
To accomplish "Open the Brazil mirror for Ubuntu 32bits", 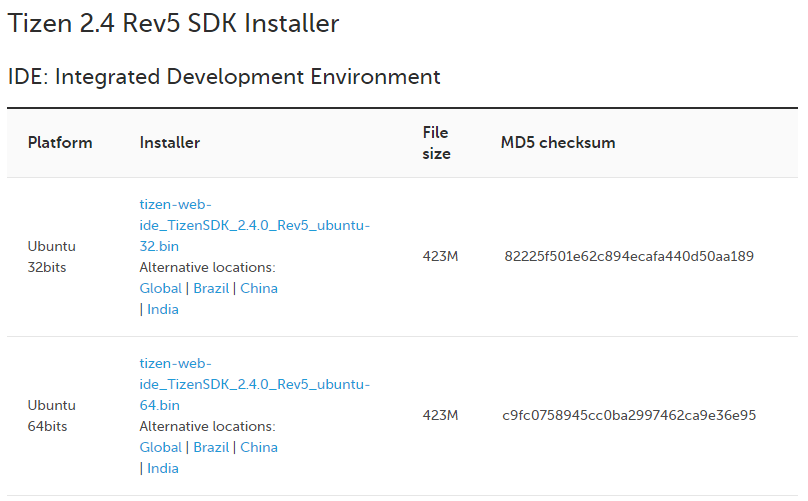I will [211, 288].
